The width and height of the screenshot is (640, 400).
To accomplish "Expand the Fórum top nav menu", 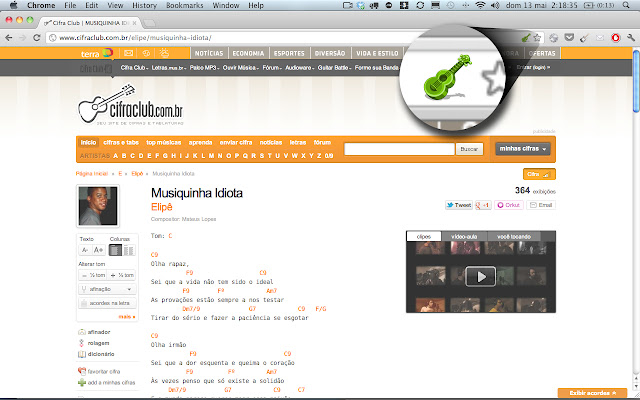I will tap(272, 68).
